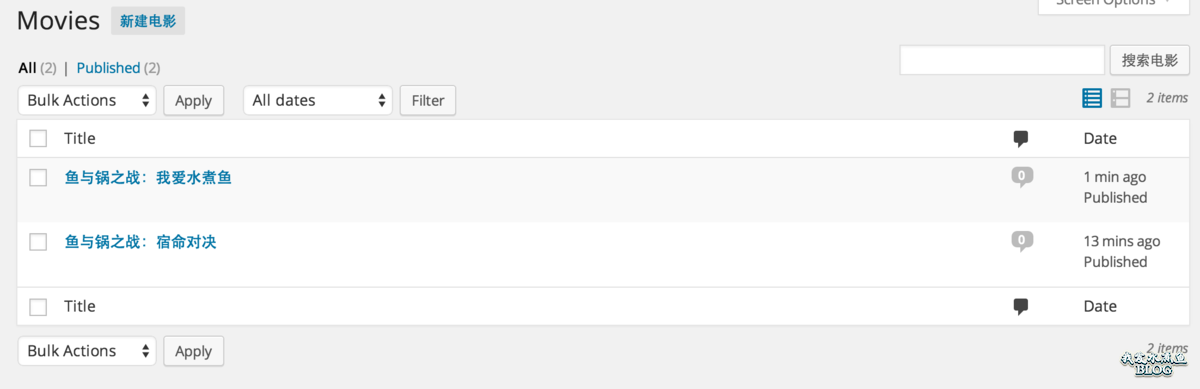Tick the checkbox for 鱼与锅之战：宿命对决
The width and height of the screenshot is (1200, 389).
pos(38,242)
